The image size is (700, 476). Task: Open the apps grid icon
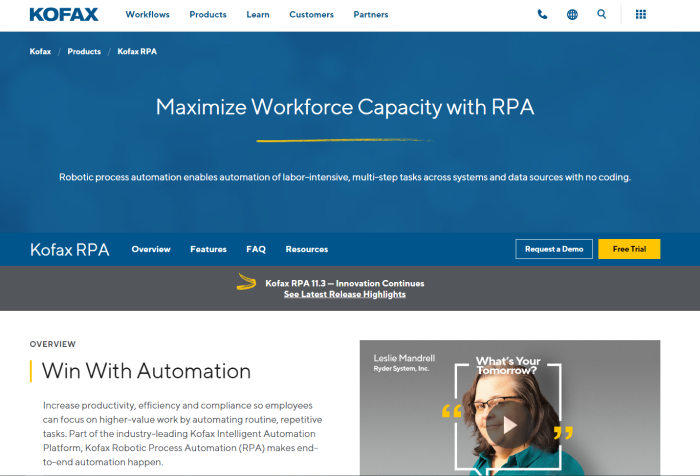coord(641,15)
